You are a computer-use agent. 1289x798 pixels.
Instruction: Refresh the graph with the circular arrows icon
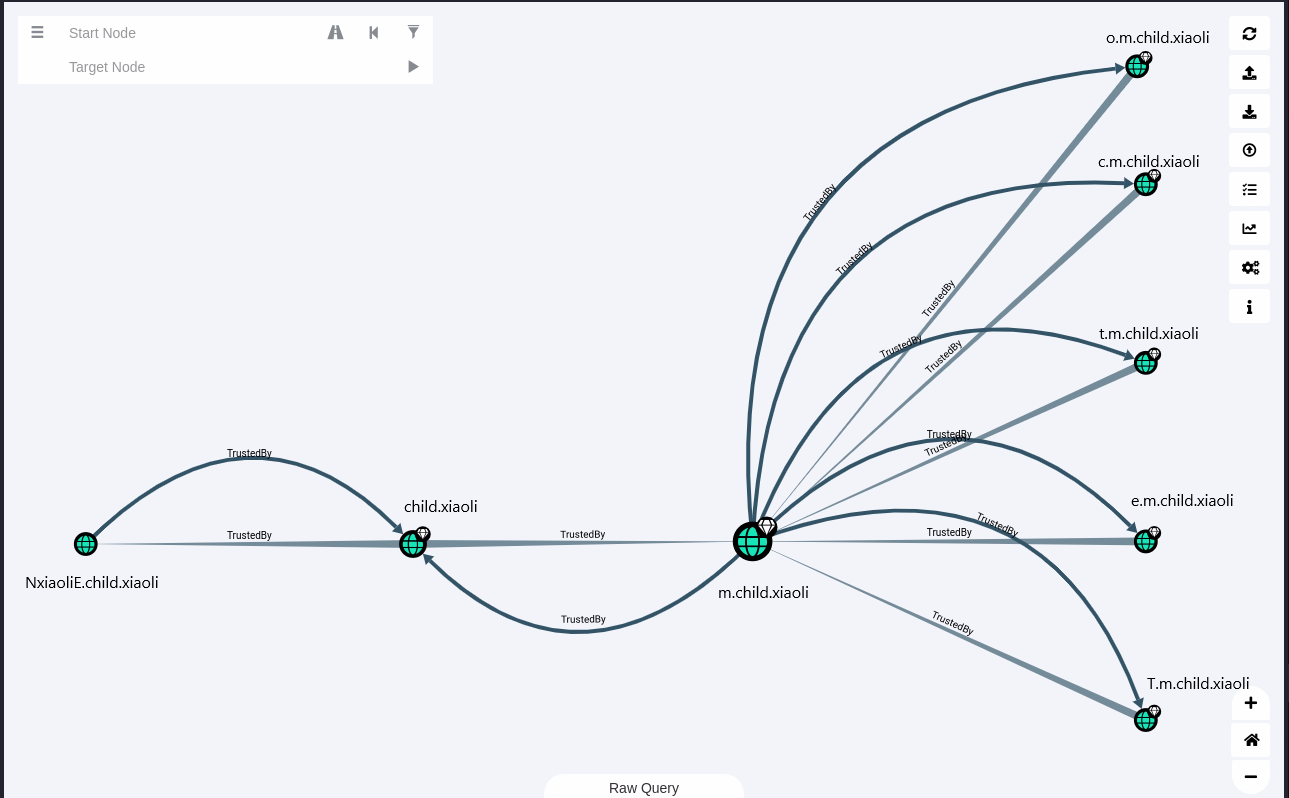(x=1249, y=33)
